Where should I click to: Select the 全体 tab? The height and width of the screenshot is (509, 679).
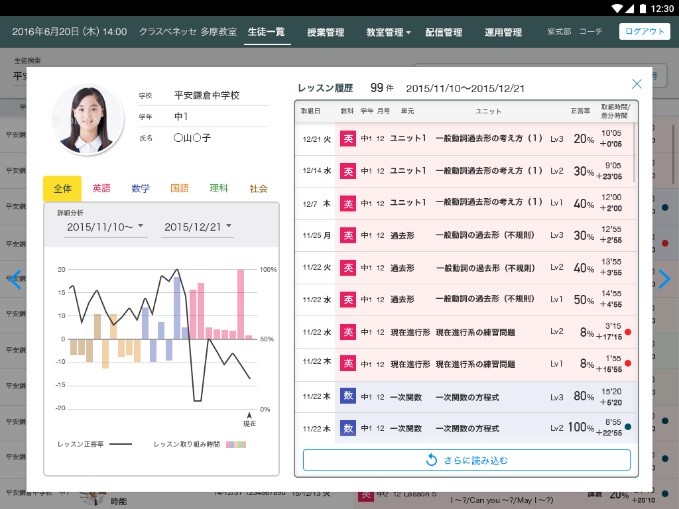click(x=61, y=188)
